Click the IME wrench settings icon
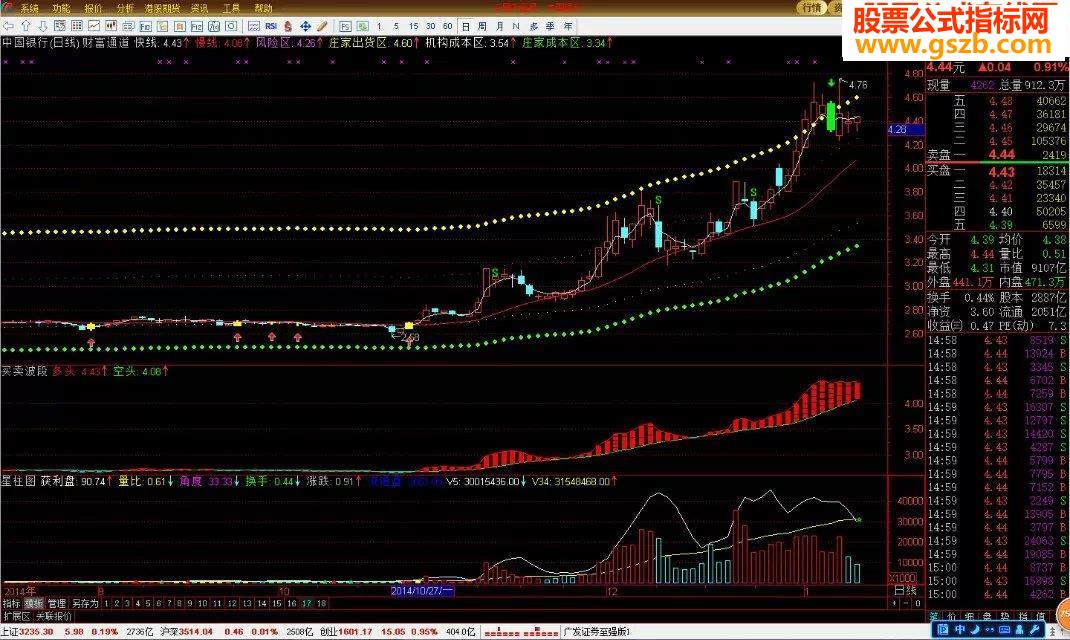This screenshot has width=1070, height=640. point(1035,629)
